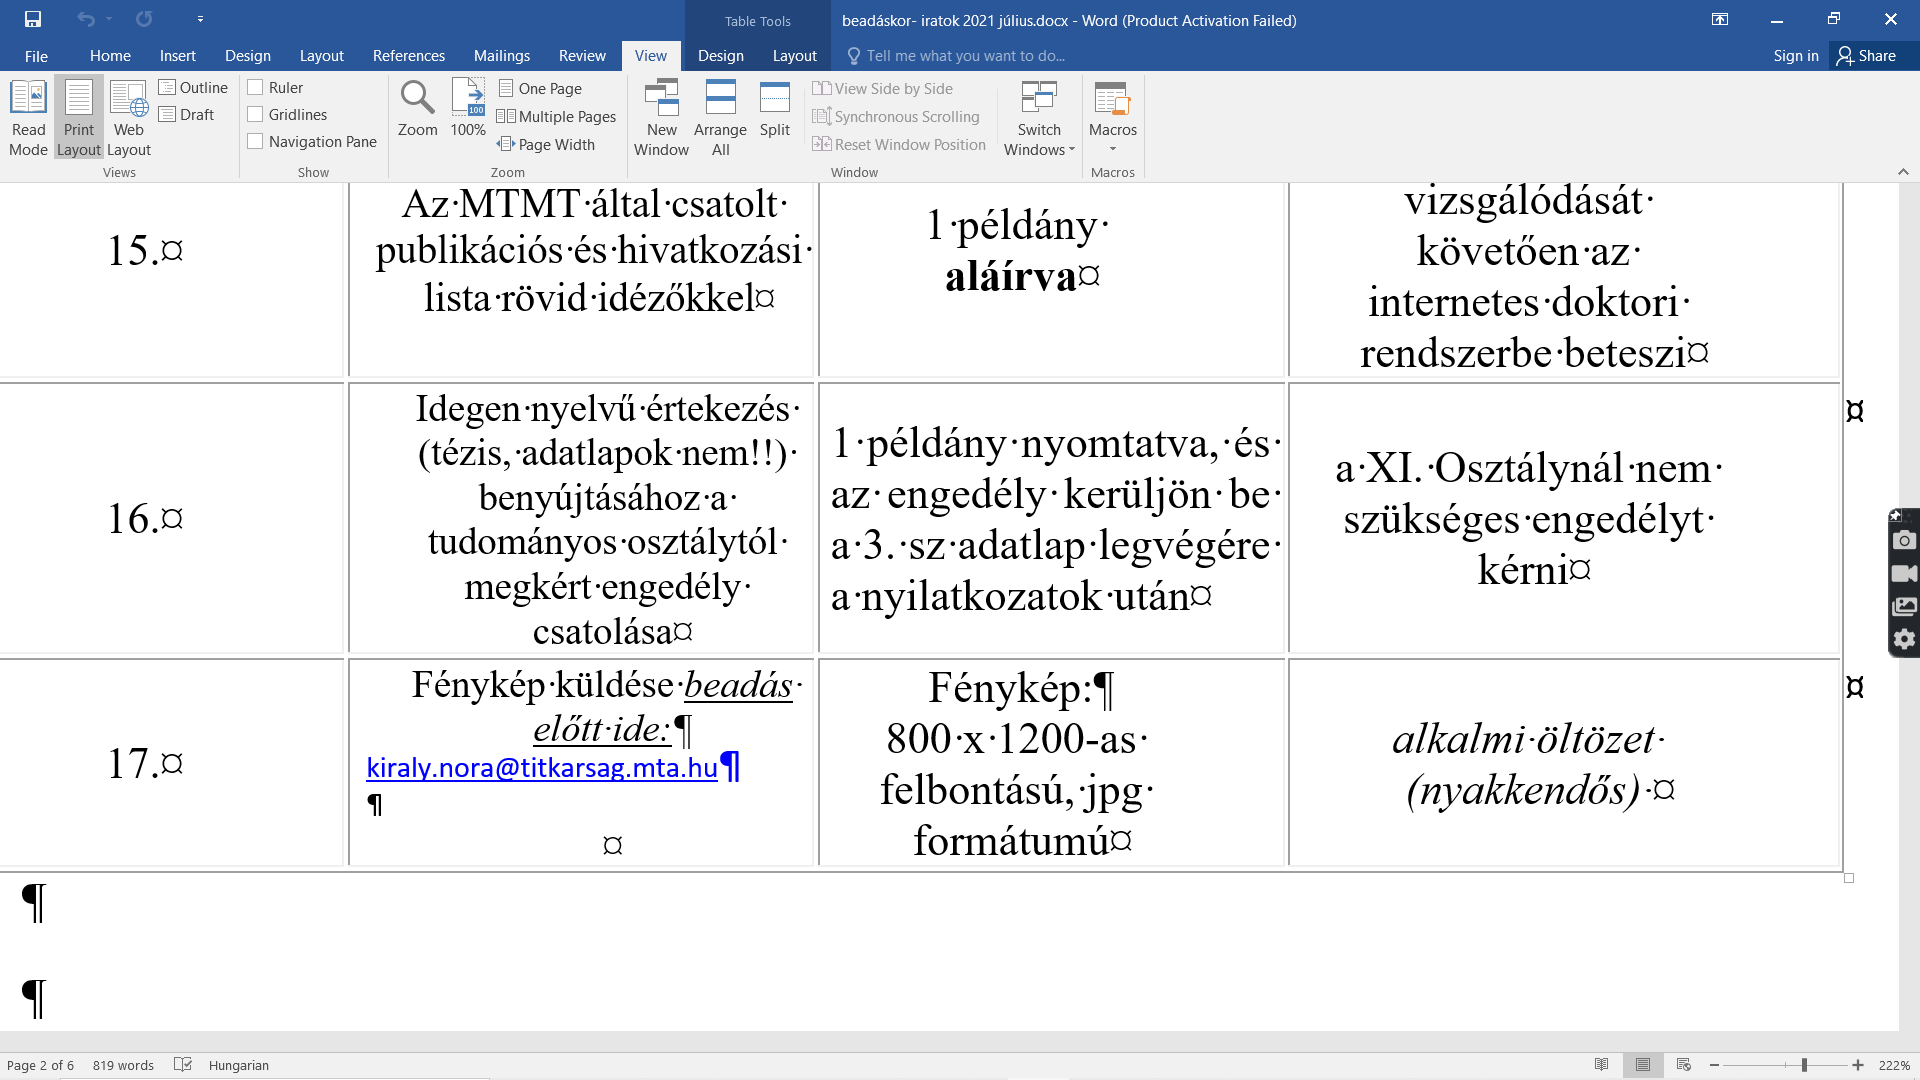Select Print Layout view
Screen dimensions: 1920x1080
click(79, 118)
